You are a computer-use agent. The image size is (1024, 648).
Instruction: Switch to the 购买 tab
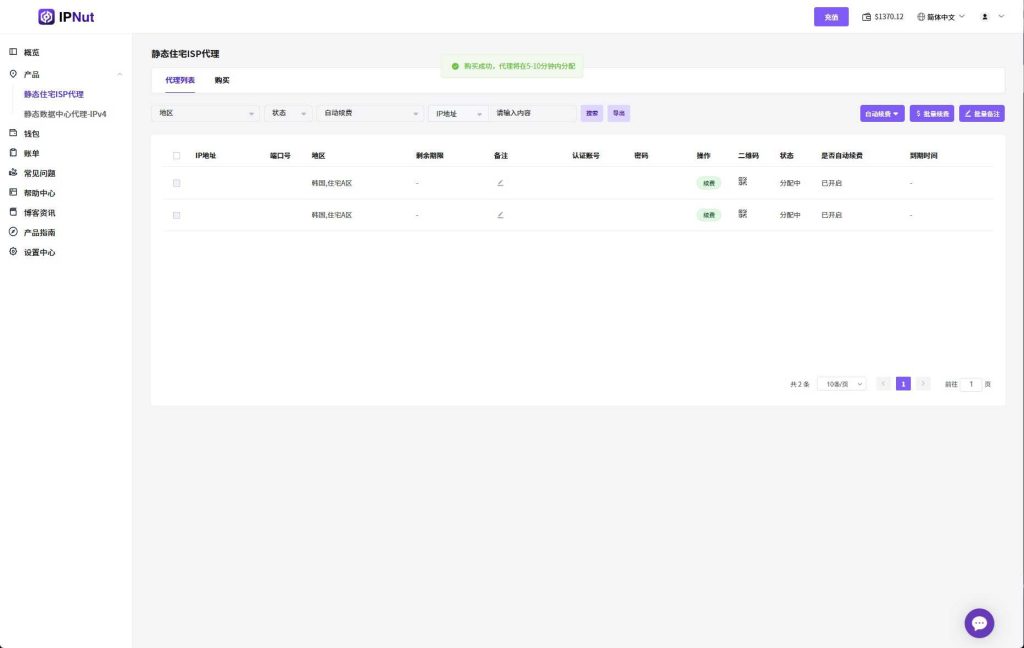pos(222,80)
